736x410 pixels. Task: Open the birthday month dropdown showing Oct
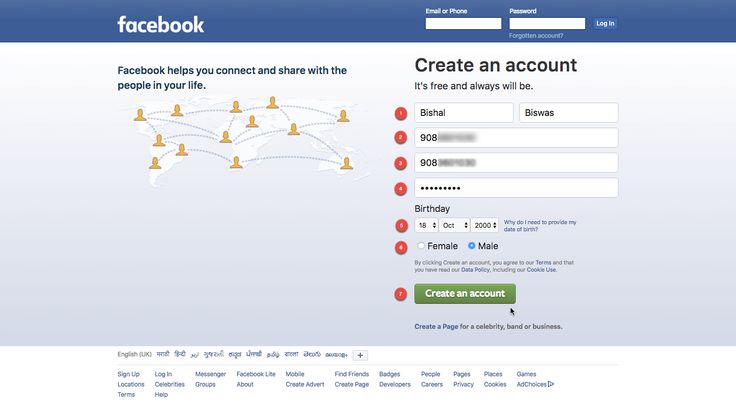coord(455,226)
